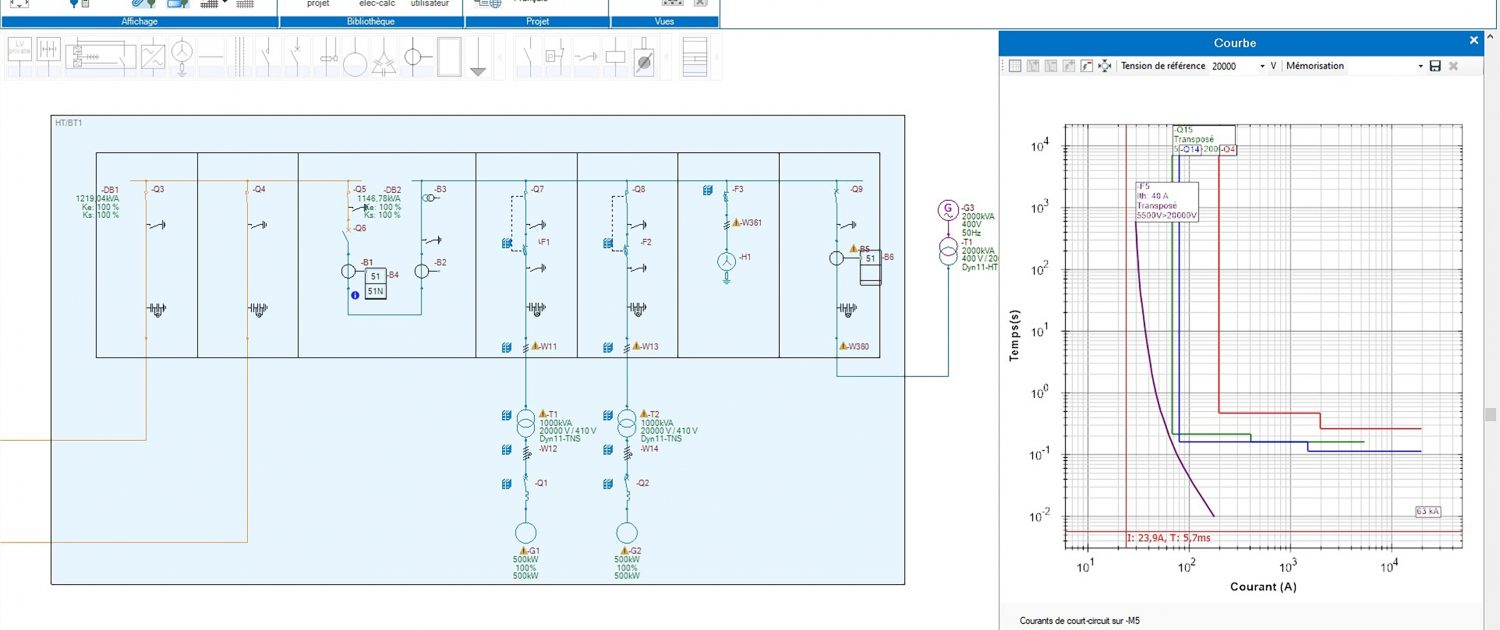This screenshot has width=1500, height=630.
Task: Click the warning icon next to -T1 transformer
Action: pyautogui.click(x=543, y=414)
